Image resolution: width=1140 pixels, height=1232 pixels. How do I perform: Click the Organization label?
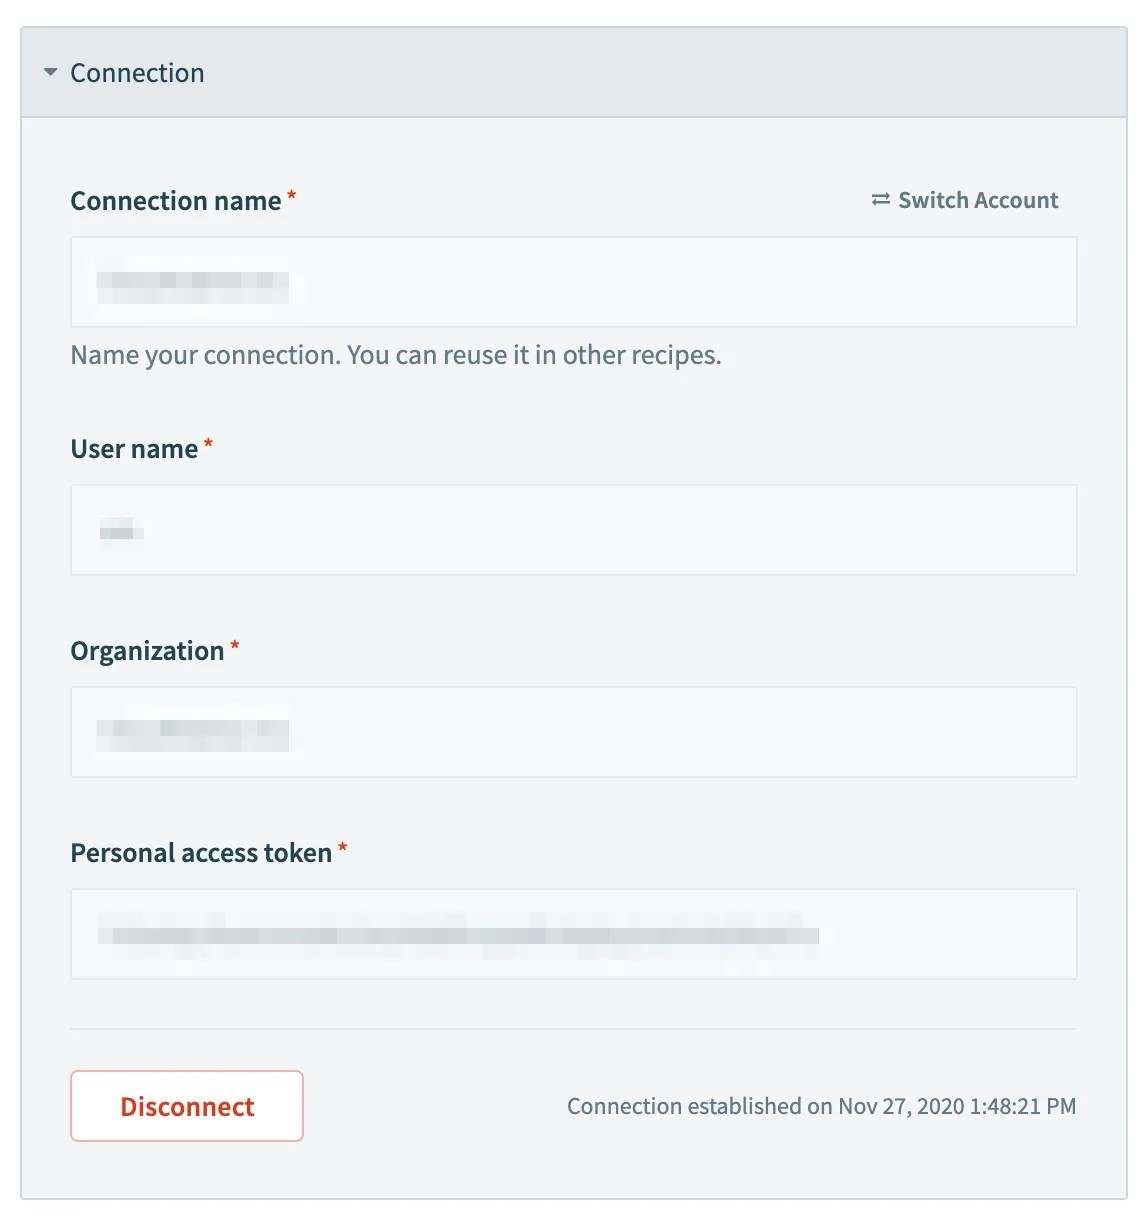coord(147,651)
